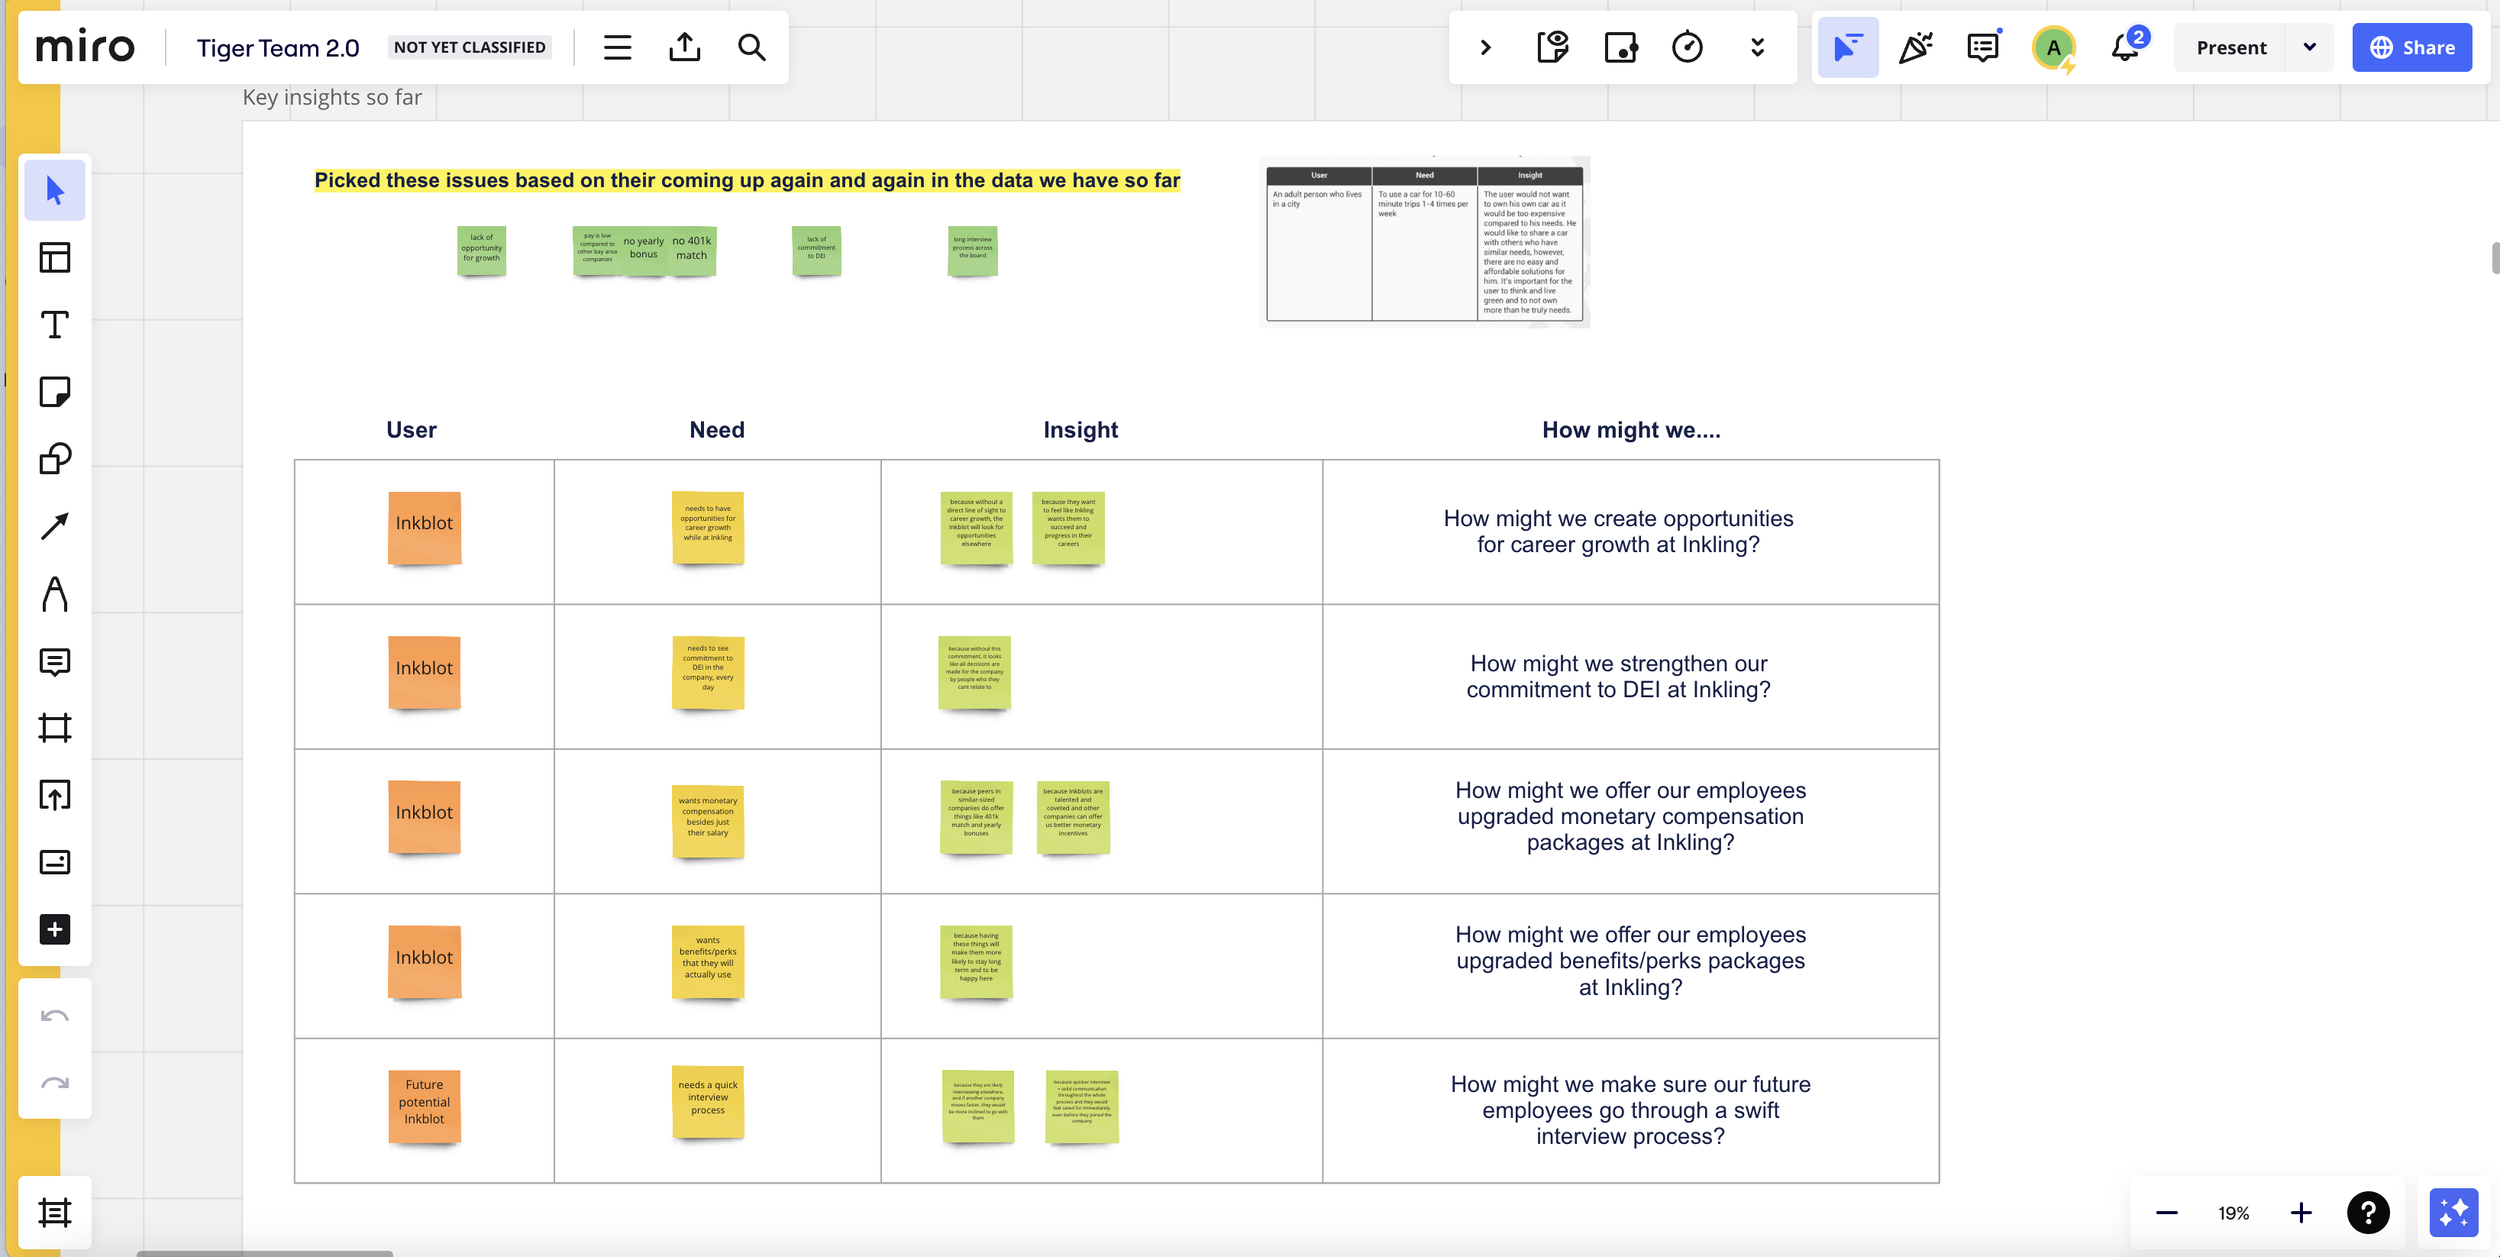Select the Comment tool in sidebar
This screenshot has width=2500, height=1257.
coord(55,661)
